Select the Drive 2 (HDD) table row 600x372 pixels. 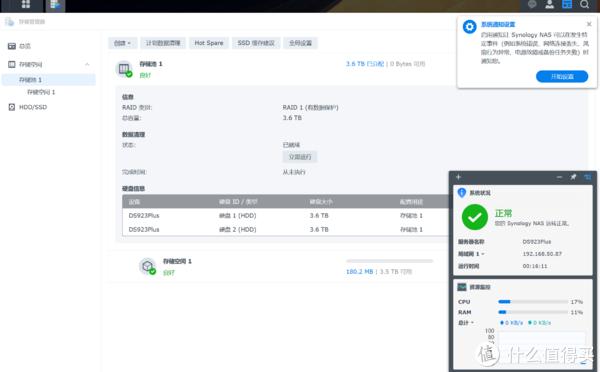(285, 230)
